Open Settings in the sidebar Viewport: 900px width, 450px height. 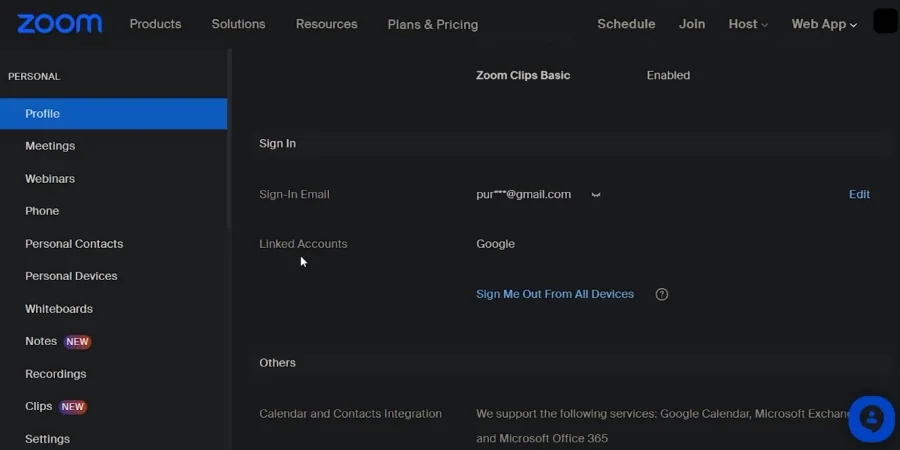(47, 439)
